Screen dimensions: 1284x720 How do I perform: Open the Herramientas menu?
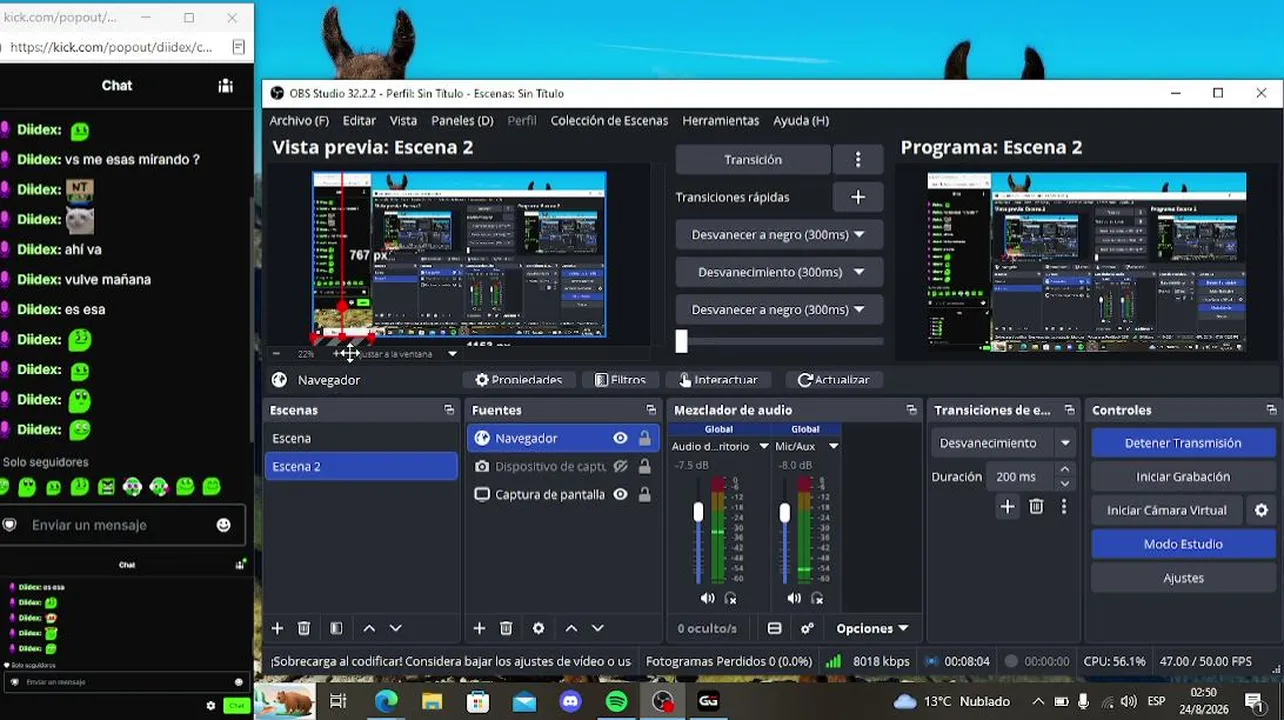(721, 120)
